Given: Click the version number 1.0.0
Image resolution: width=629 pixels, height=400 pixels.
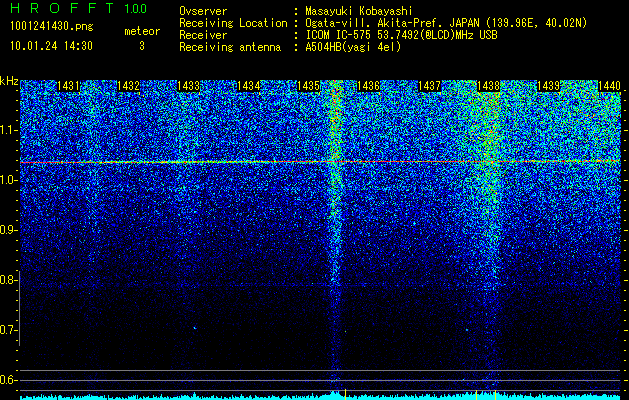Looking at the screenshot, I should pos(136,8).
